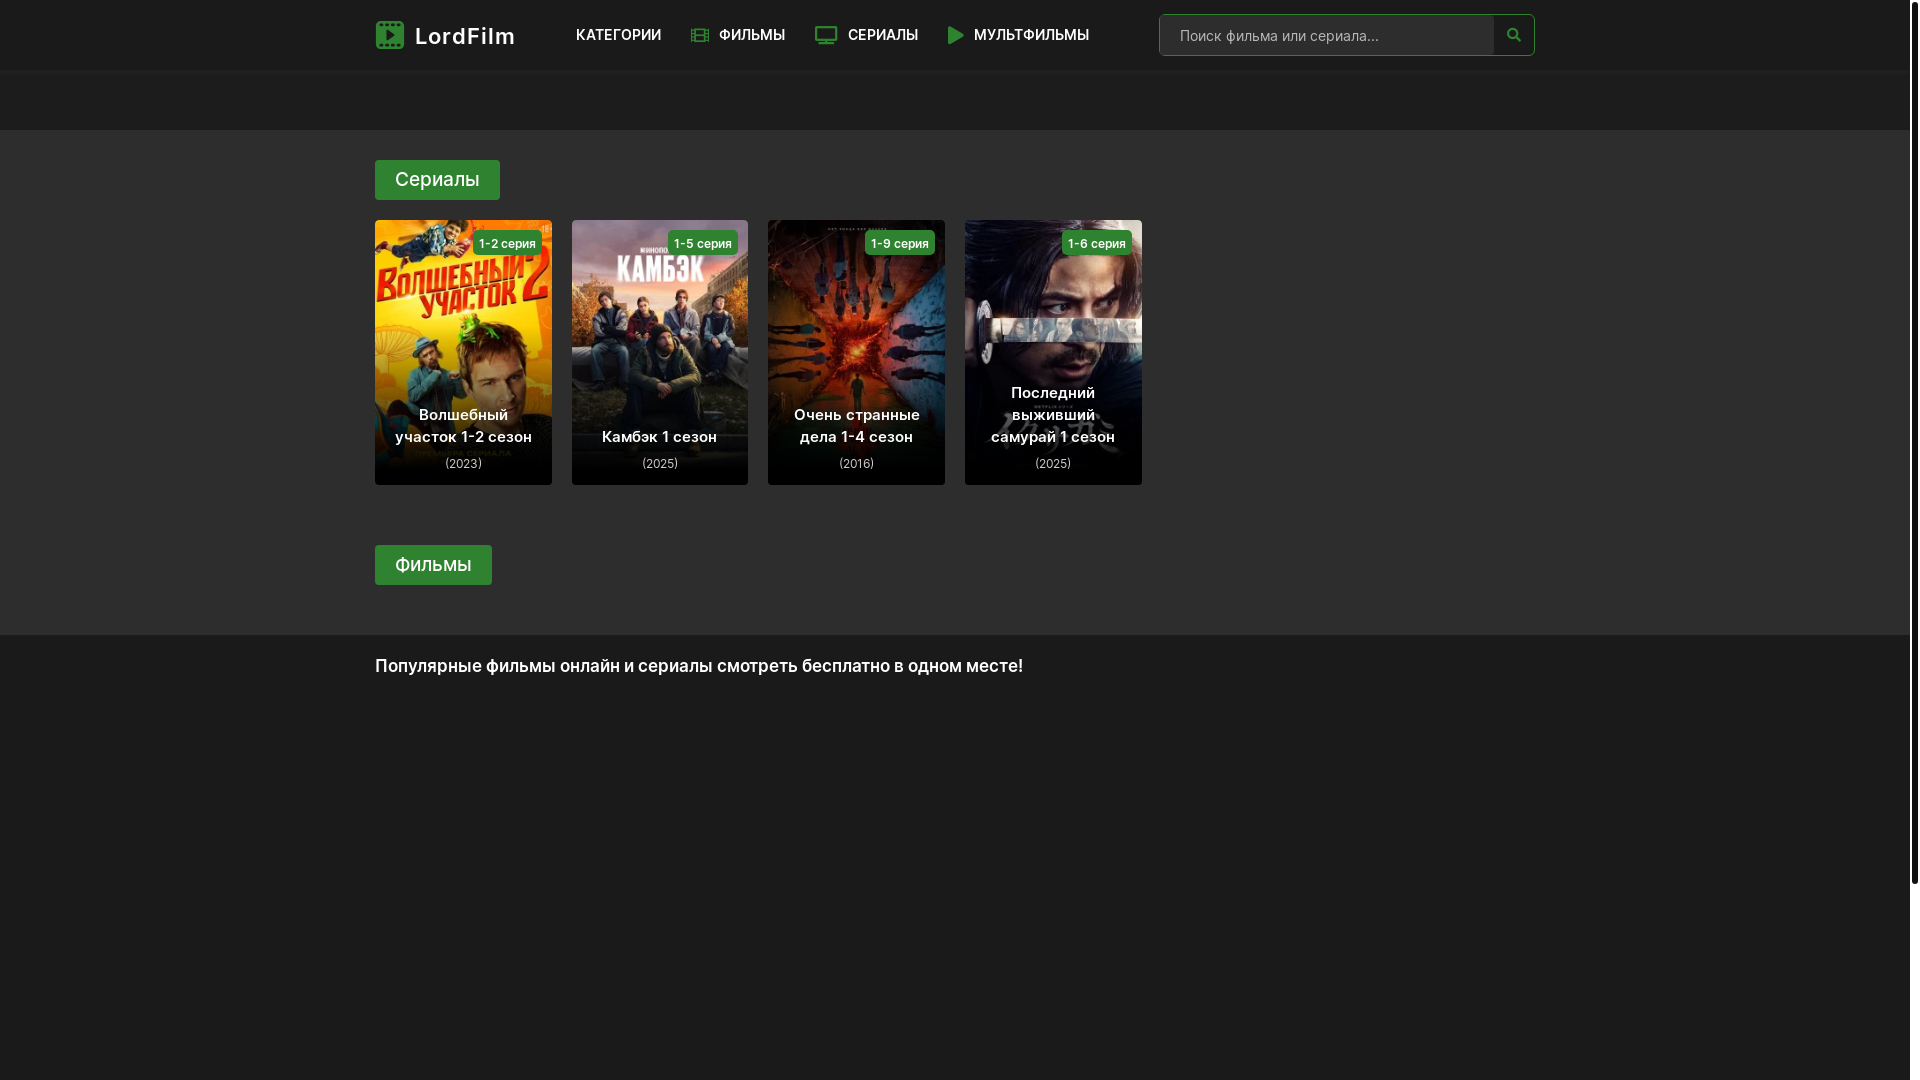
Task: Click the play icon beside МУЛЬТФИЛЬМЫ
Action: [956, 35]
